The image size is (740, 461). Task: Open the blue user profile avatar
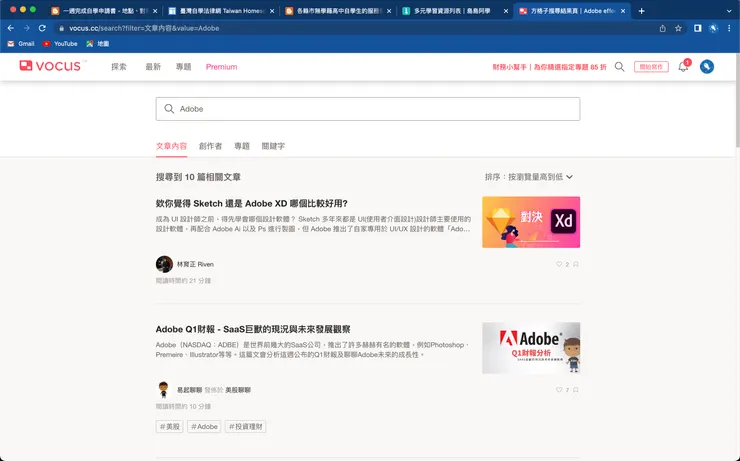coord(706,67)
